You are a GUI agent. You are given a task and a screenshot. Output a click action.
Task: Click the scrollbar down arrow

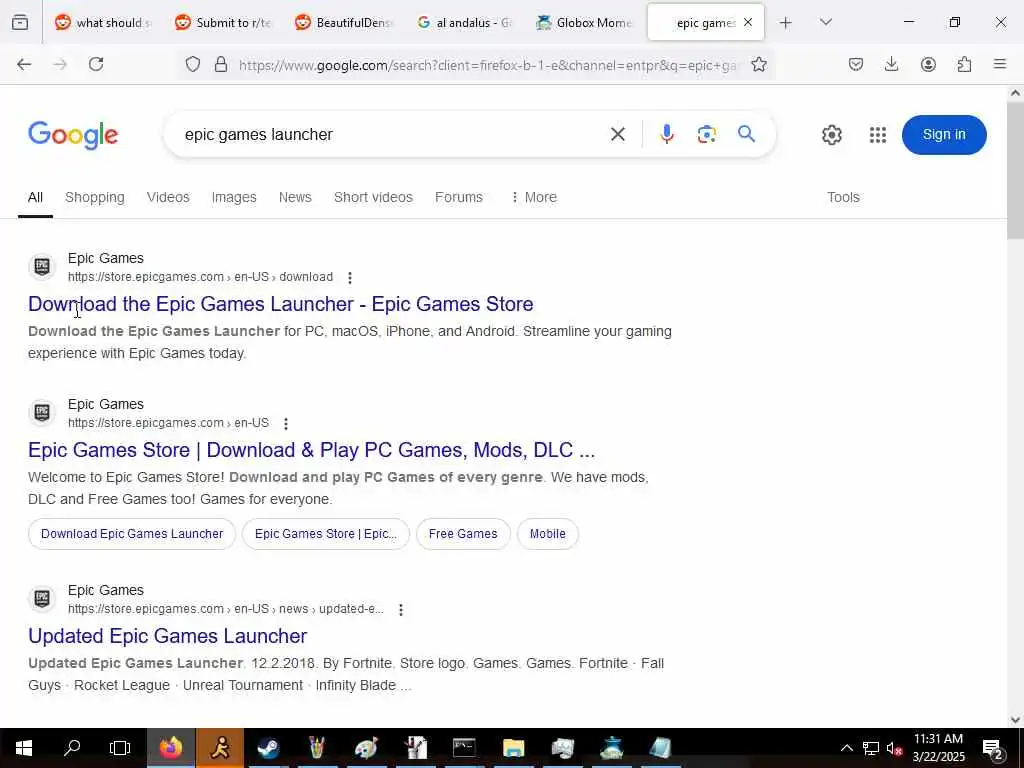pos(1015,720)
